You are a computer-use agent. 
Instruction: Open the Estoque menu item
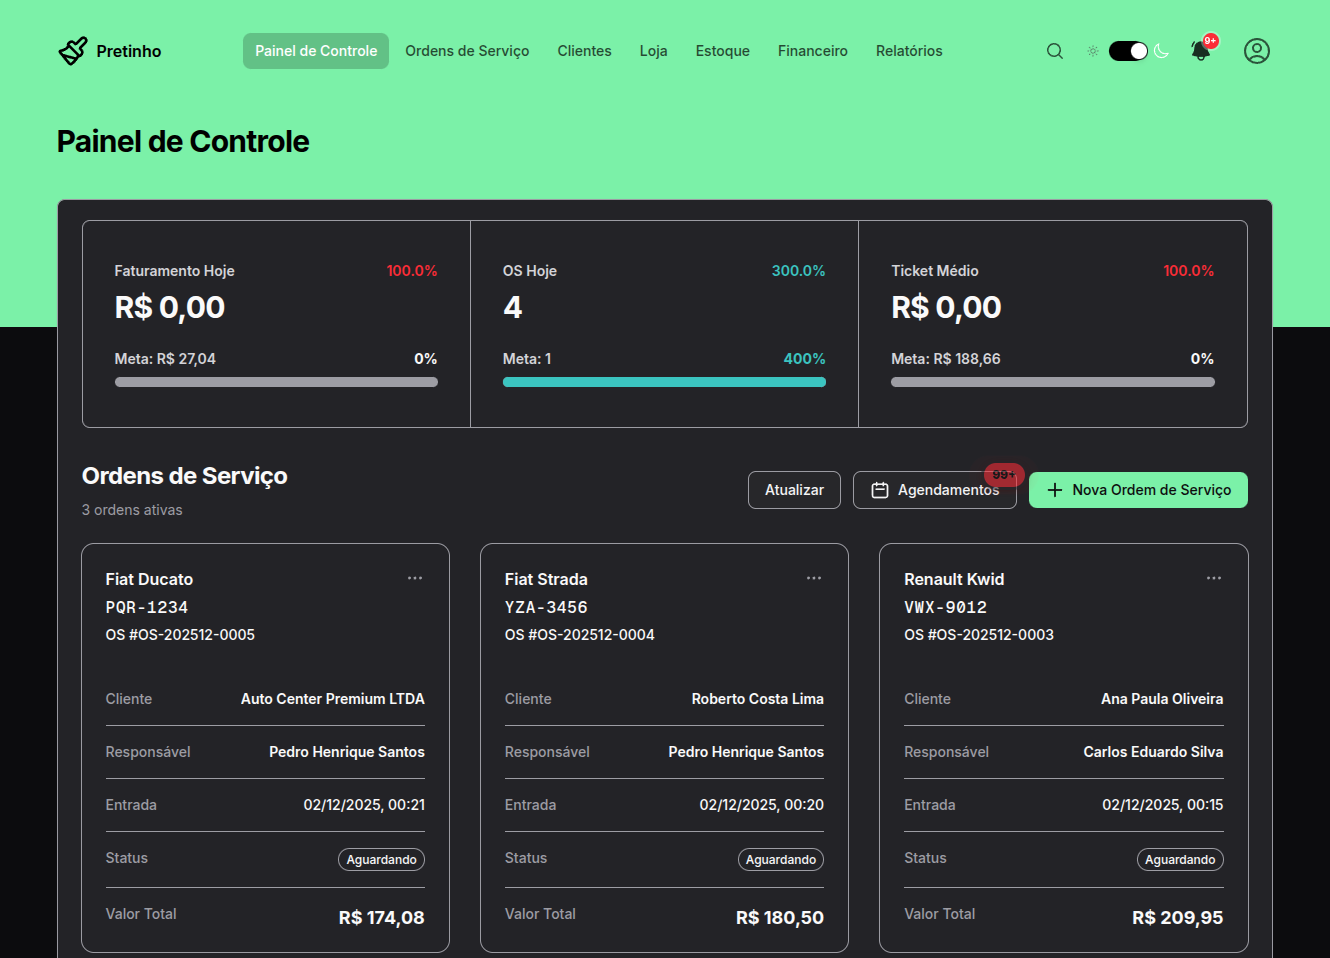pos(722,51)
